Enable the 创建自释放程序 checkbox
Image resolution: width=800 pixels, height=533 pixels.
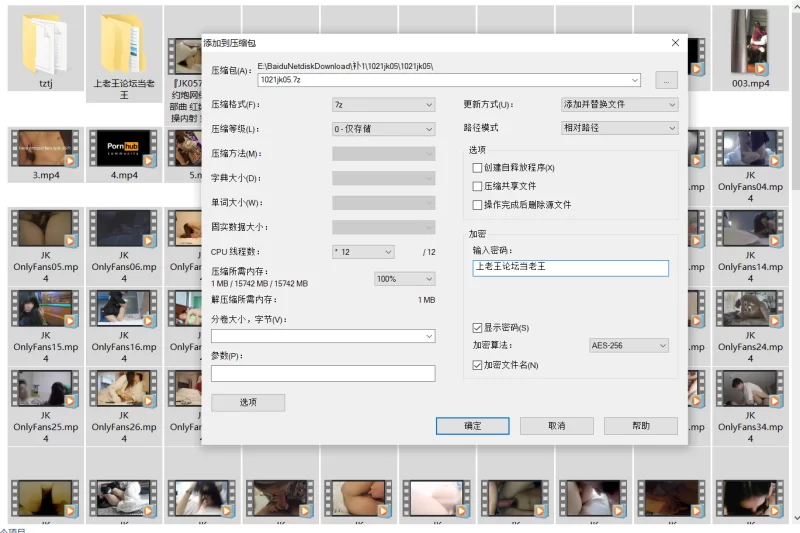pos(477,168)
